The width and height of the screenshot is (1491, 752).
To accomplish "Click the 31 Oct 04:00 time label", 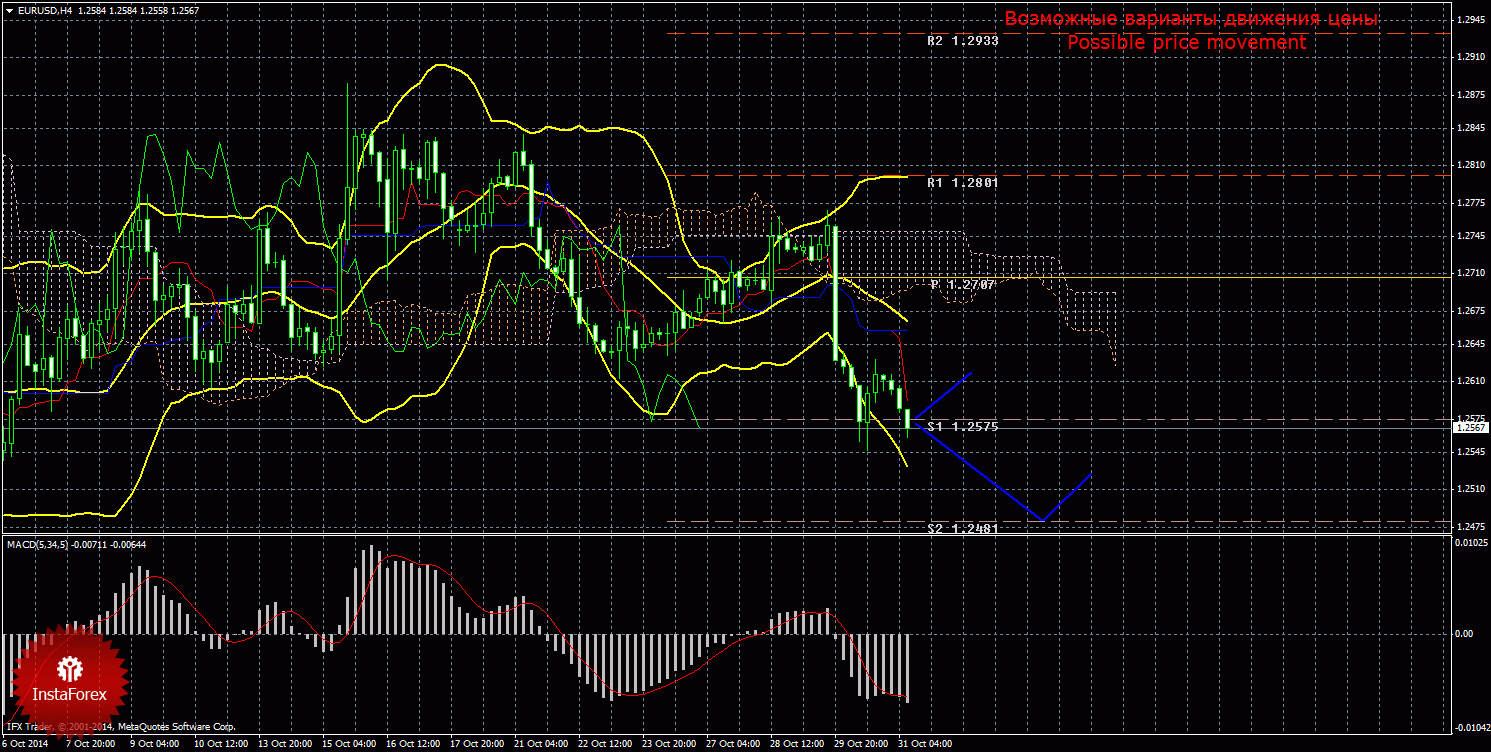I will click(925, 744).
